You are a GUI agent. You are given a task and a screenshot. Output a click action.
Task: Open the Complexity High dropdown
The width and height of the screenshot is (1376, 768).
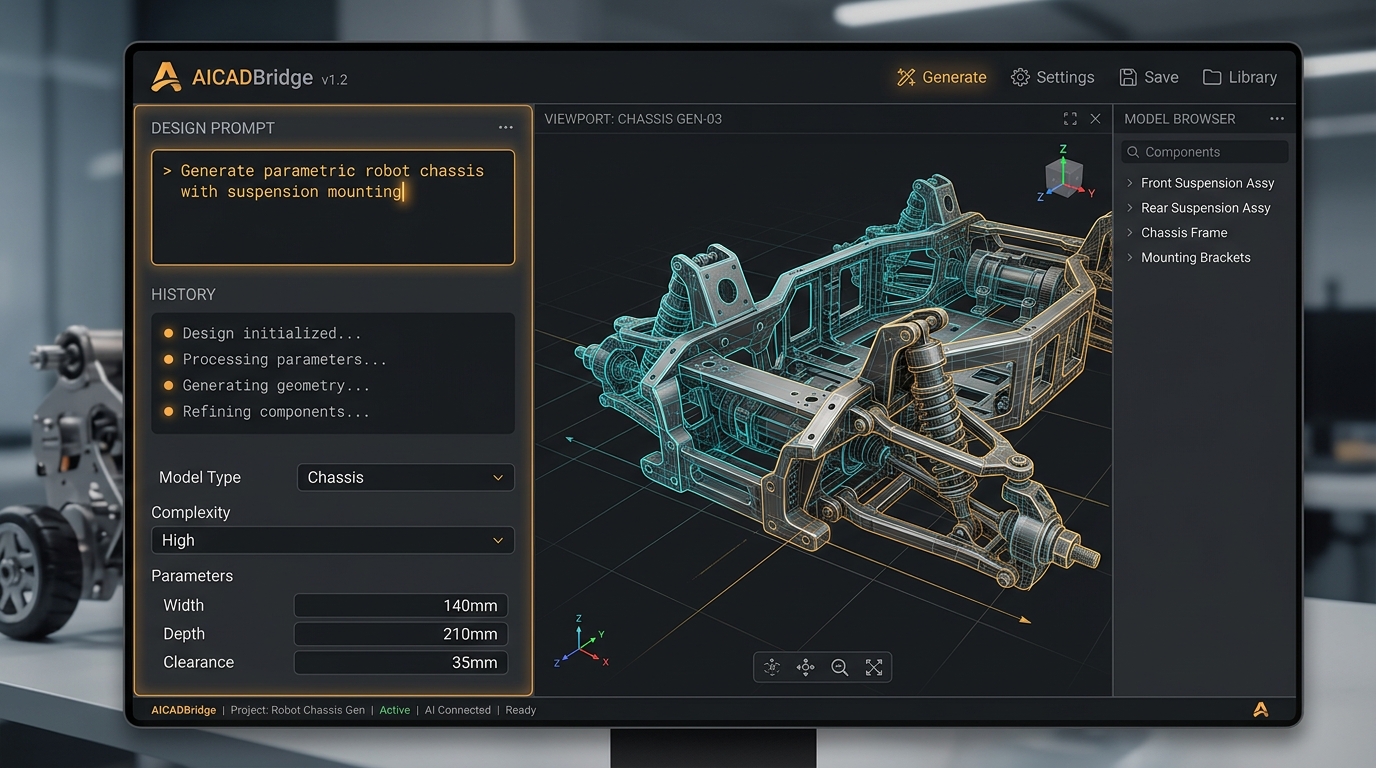pos(333,540)
